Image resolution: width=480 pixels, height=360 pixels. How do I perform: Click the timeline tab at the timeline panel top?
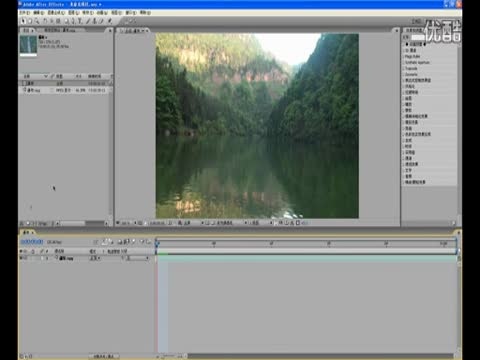[x=27, y=232]
